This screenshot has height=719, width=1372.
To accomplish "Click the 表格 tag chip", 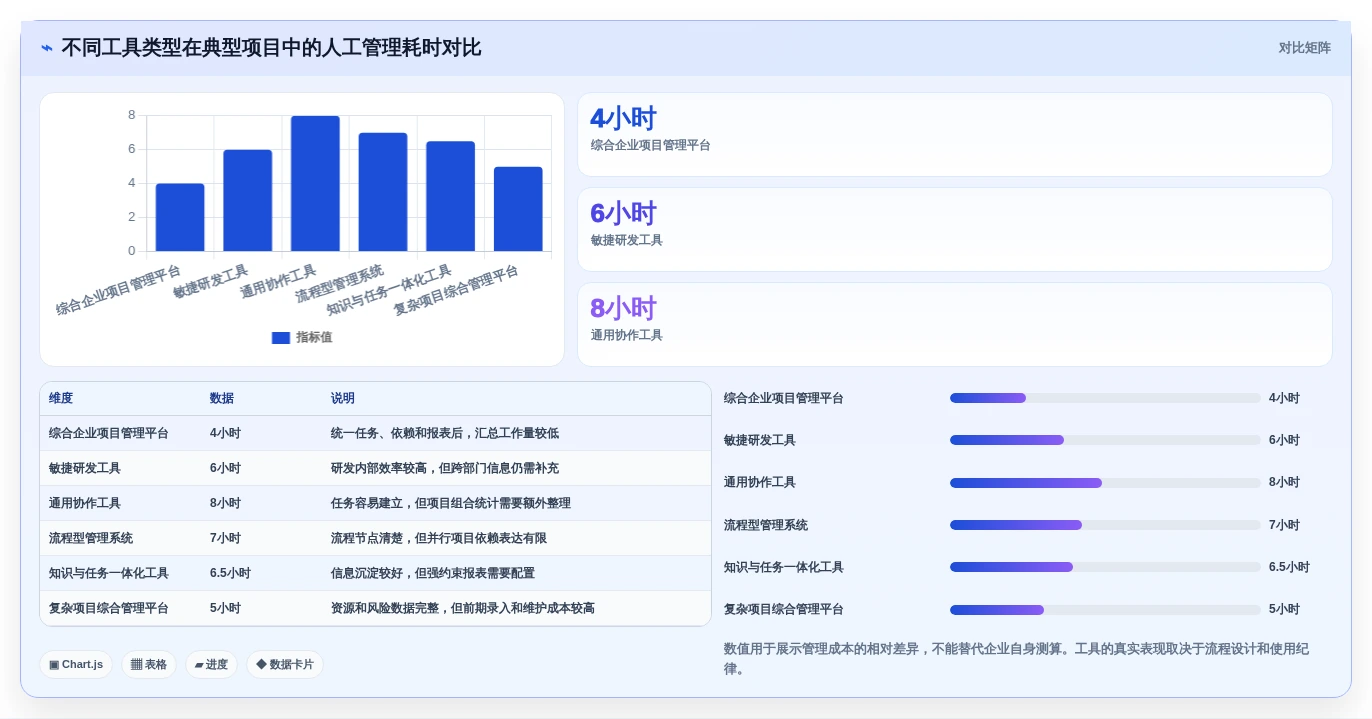I will coord(149,664).
